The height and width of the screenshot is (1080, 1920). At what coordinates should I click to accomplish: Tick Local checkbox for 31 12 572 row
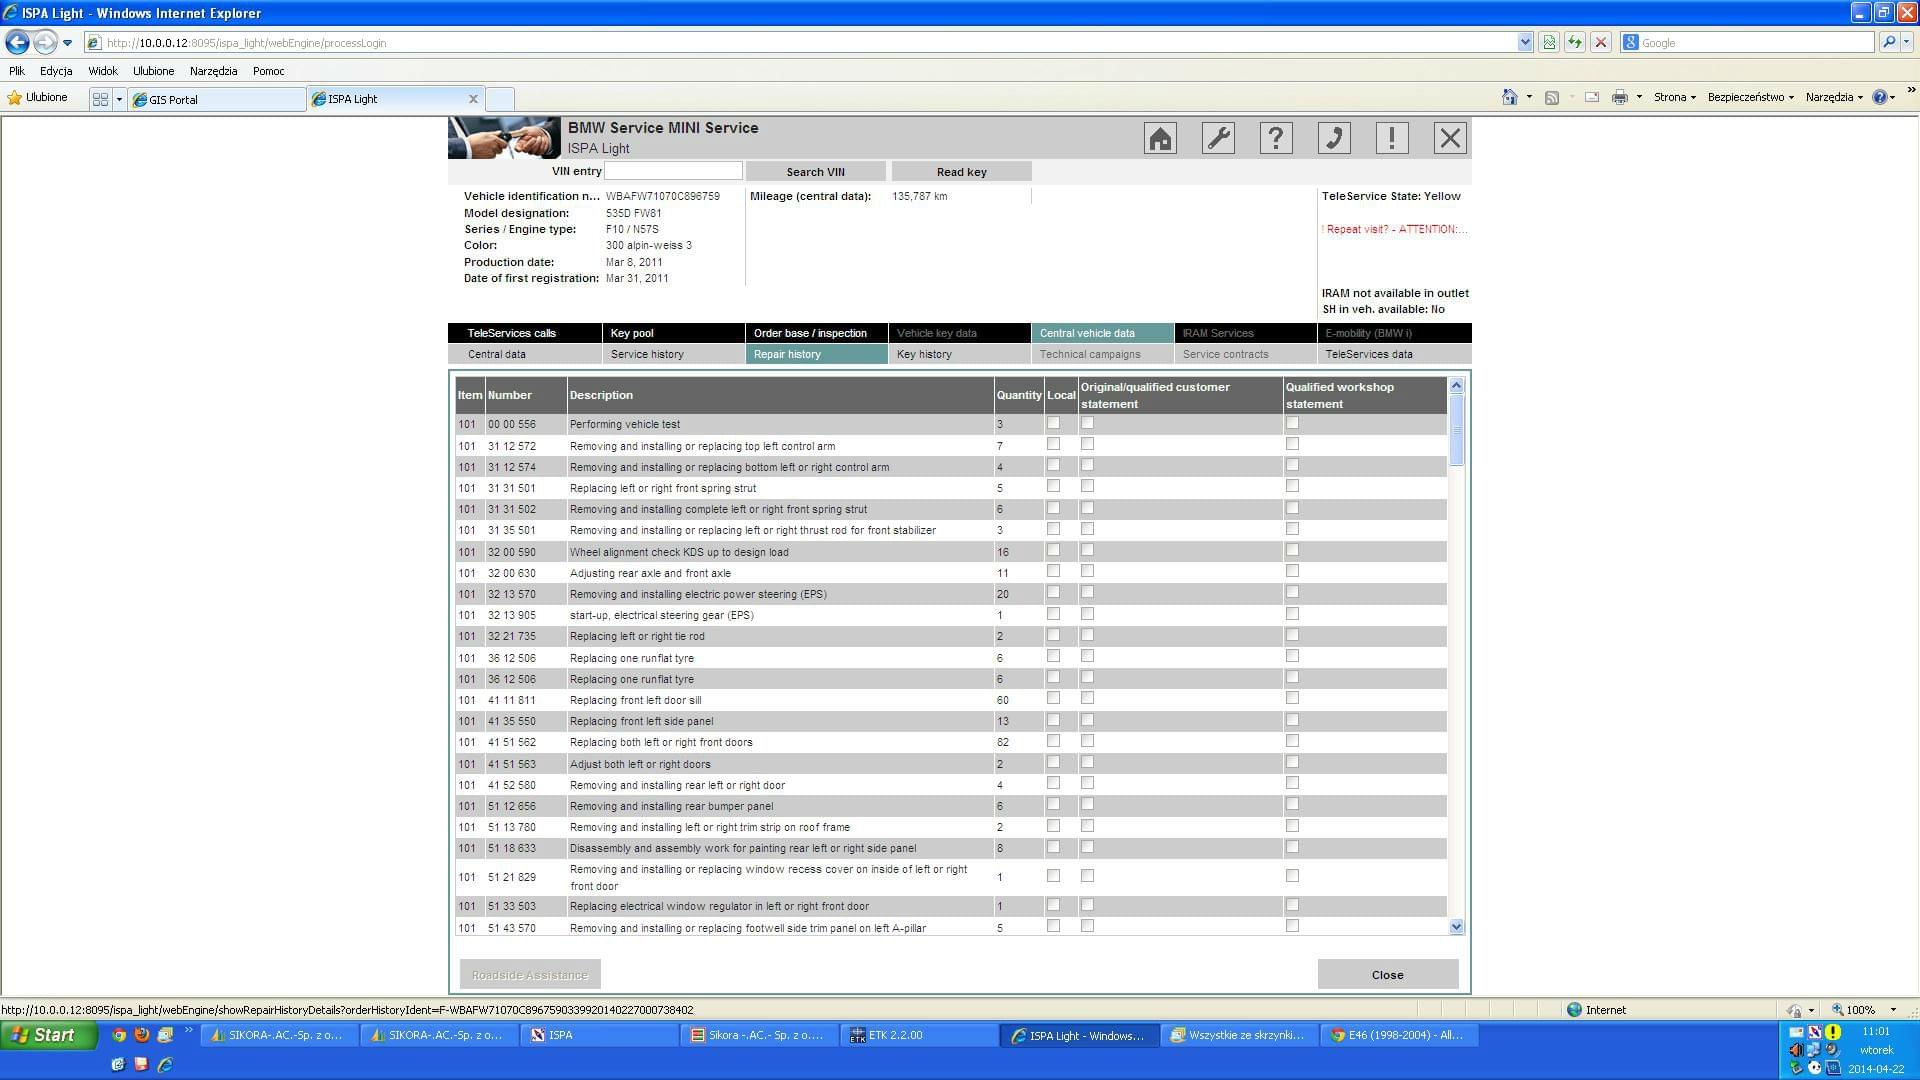[1053, 444]
